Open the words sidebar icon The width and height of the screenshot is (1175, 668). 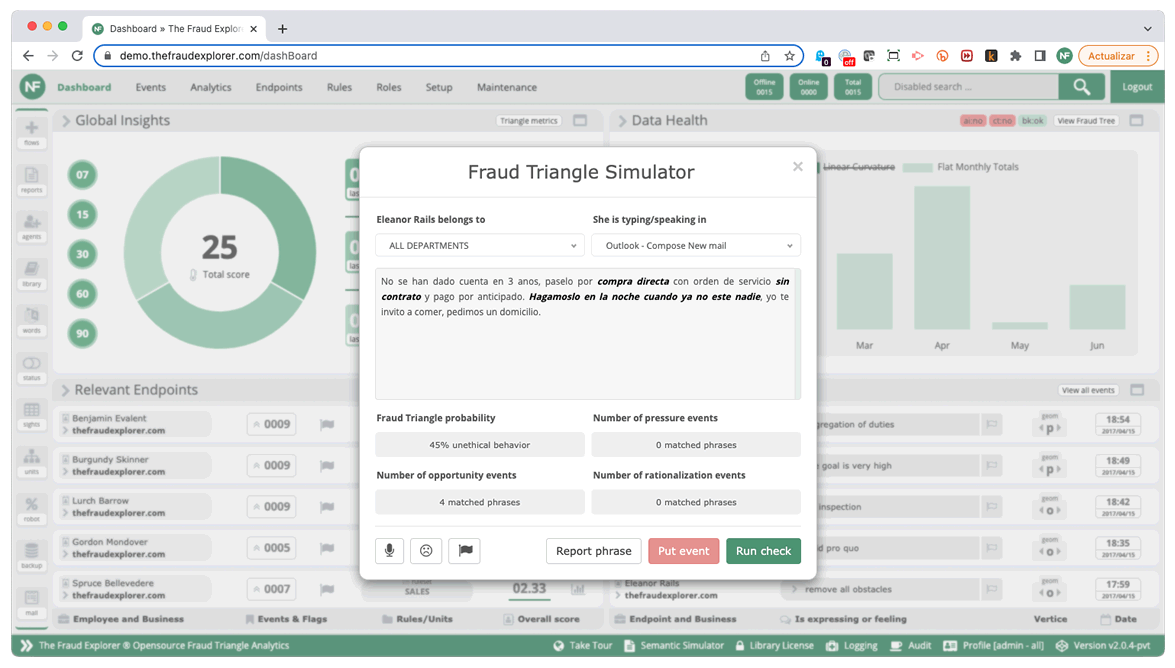coord(31,320)
